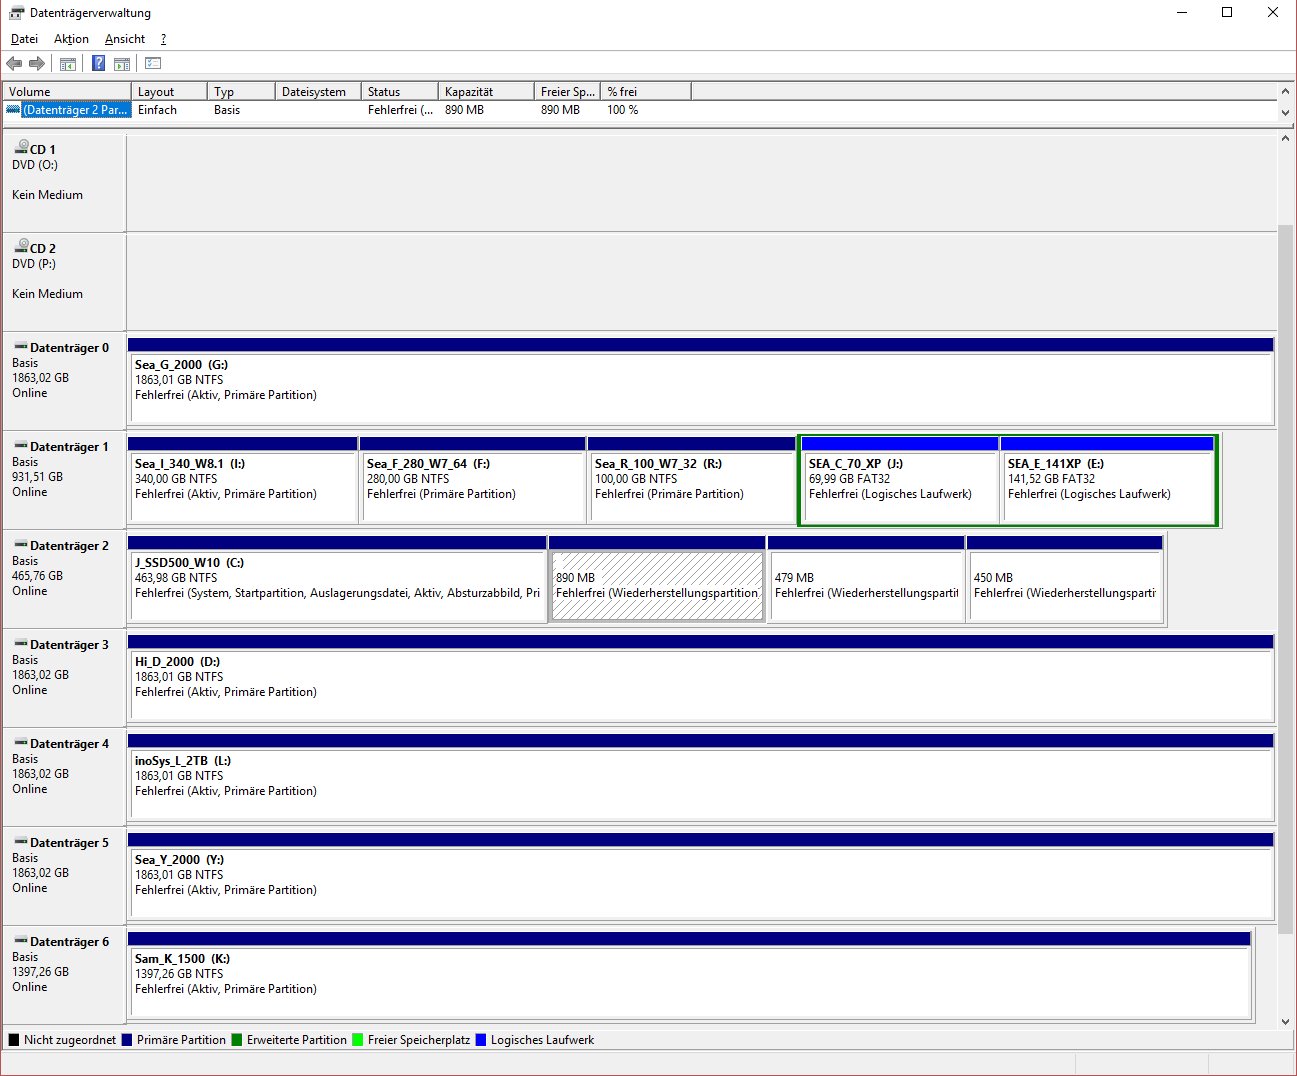Toggle the show/hide action pane icon

[x=122, y=64]
